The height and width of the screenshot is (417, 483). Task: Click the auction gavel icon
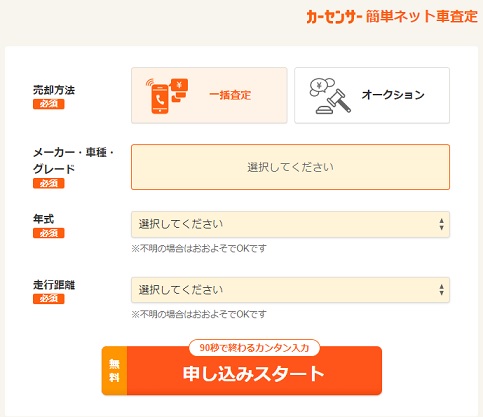point(330,96)
